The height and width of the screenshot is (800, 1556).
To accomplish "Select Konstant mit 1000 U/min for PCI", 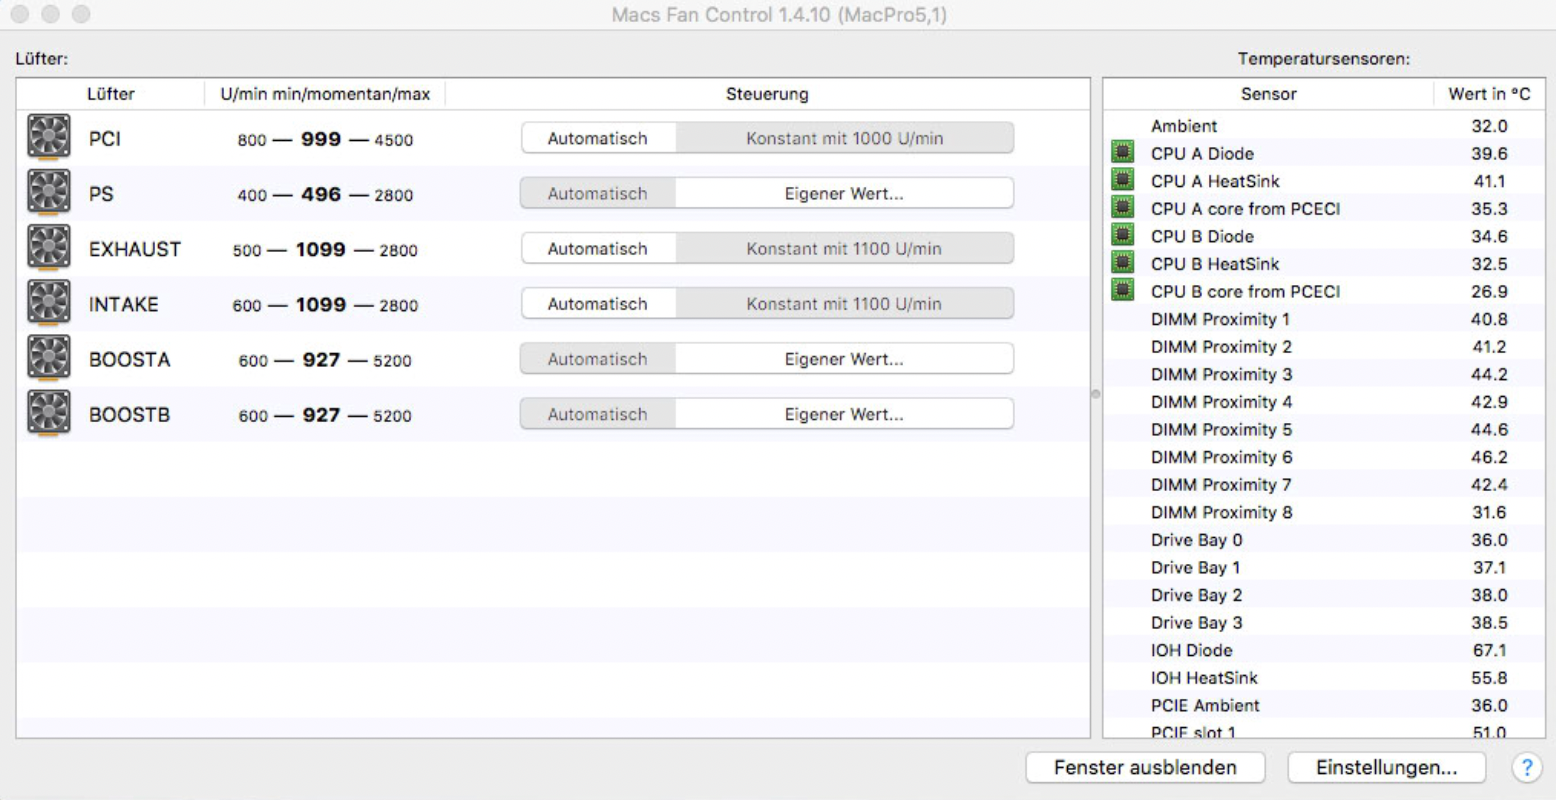I will pyautogui.click(x=844, y=138).
